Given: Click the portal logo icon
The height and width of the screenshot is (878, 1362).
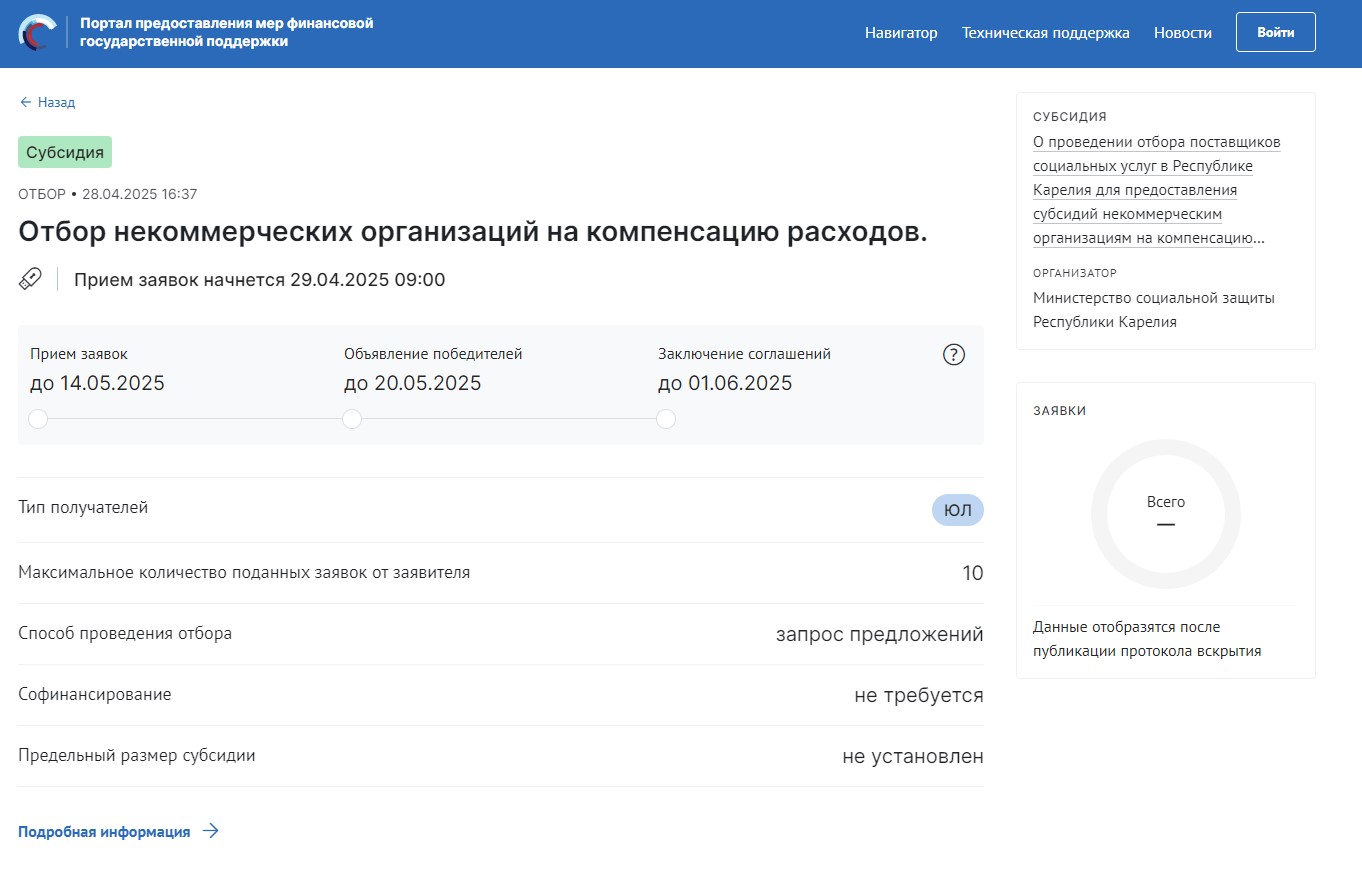Looking at the screenshot, I should [38, 33].
